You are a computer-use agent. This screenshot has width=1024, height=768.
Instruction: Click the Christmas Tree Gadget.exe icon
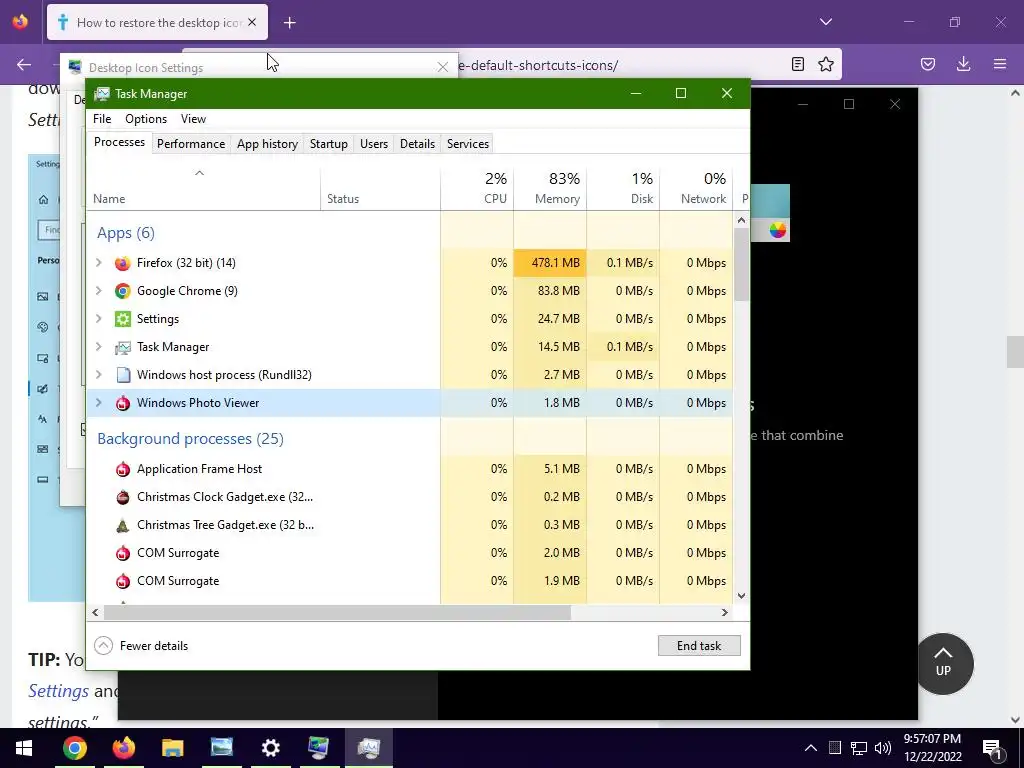123,525
